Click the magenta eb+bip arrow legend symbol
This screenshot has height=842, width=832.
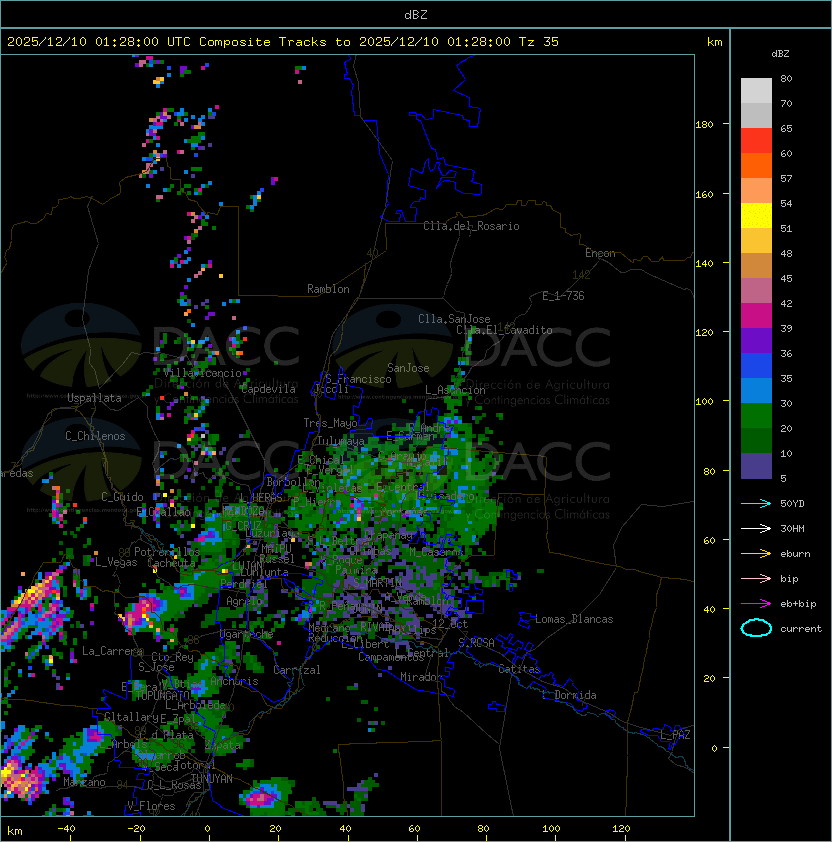[x=756, y=604]
